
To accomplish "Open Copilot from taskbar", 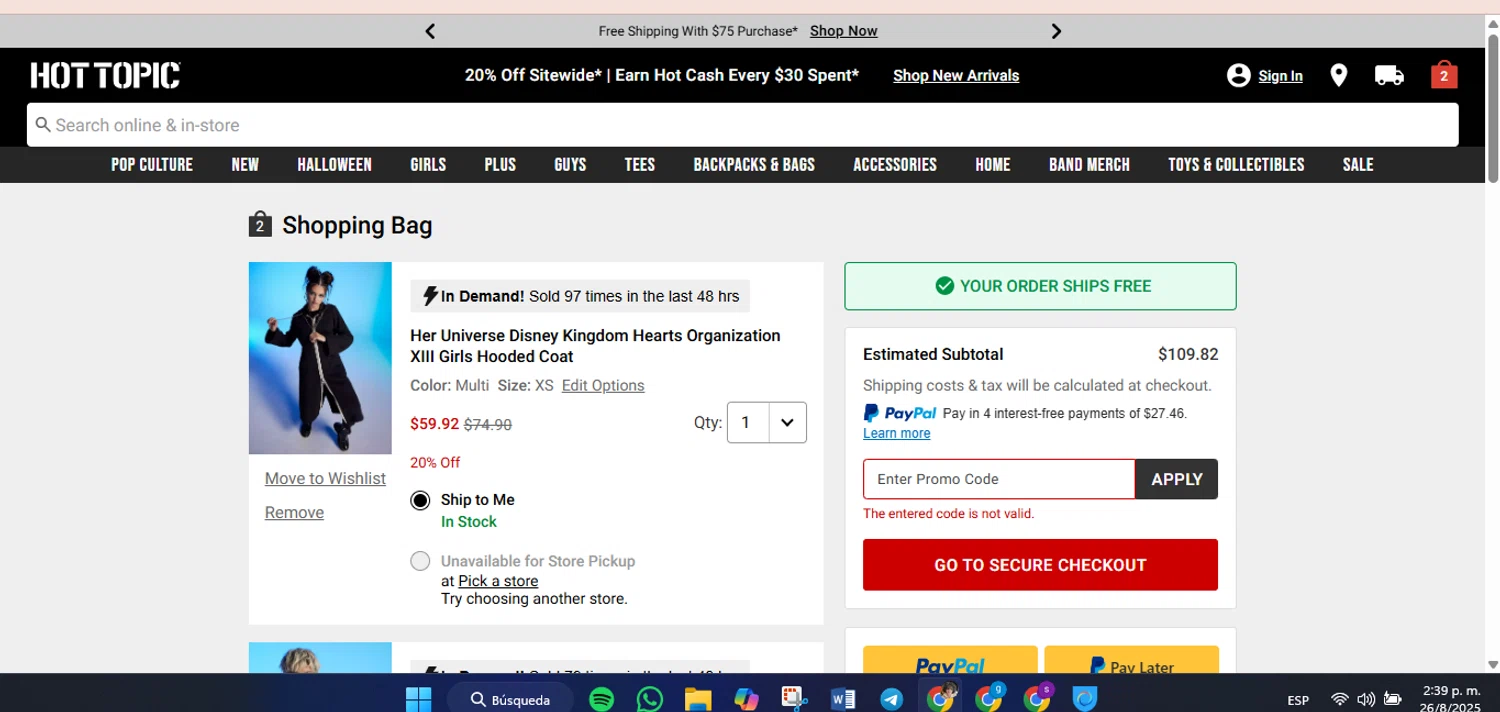I will pyautogui.click(x=746, y=699).
